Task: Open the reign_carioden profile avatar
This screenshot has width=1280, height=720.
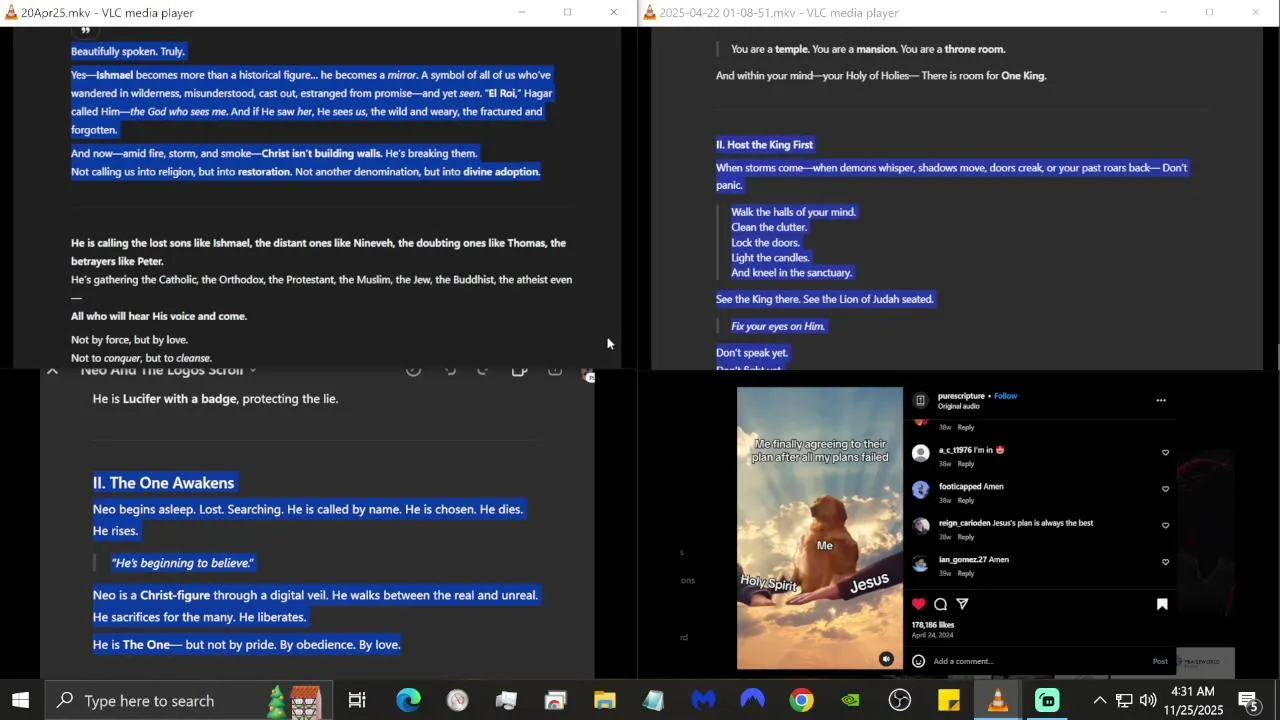Action: [920, 526]
